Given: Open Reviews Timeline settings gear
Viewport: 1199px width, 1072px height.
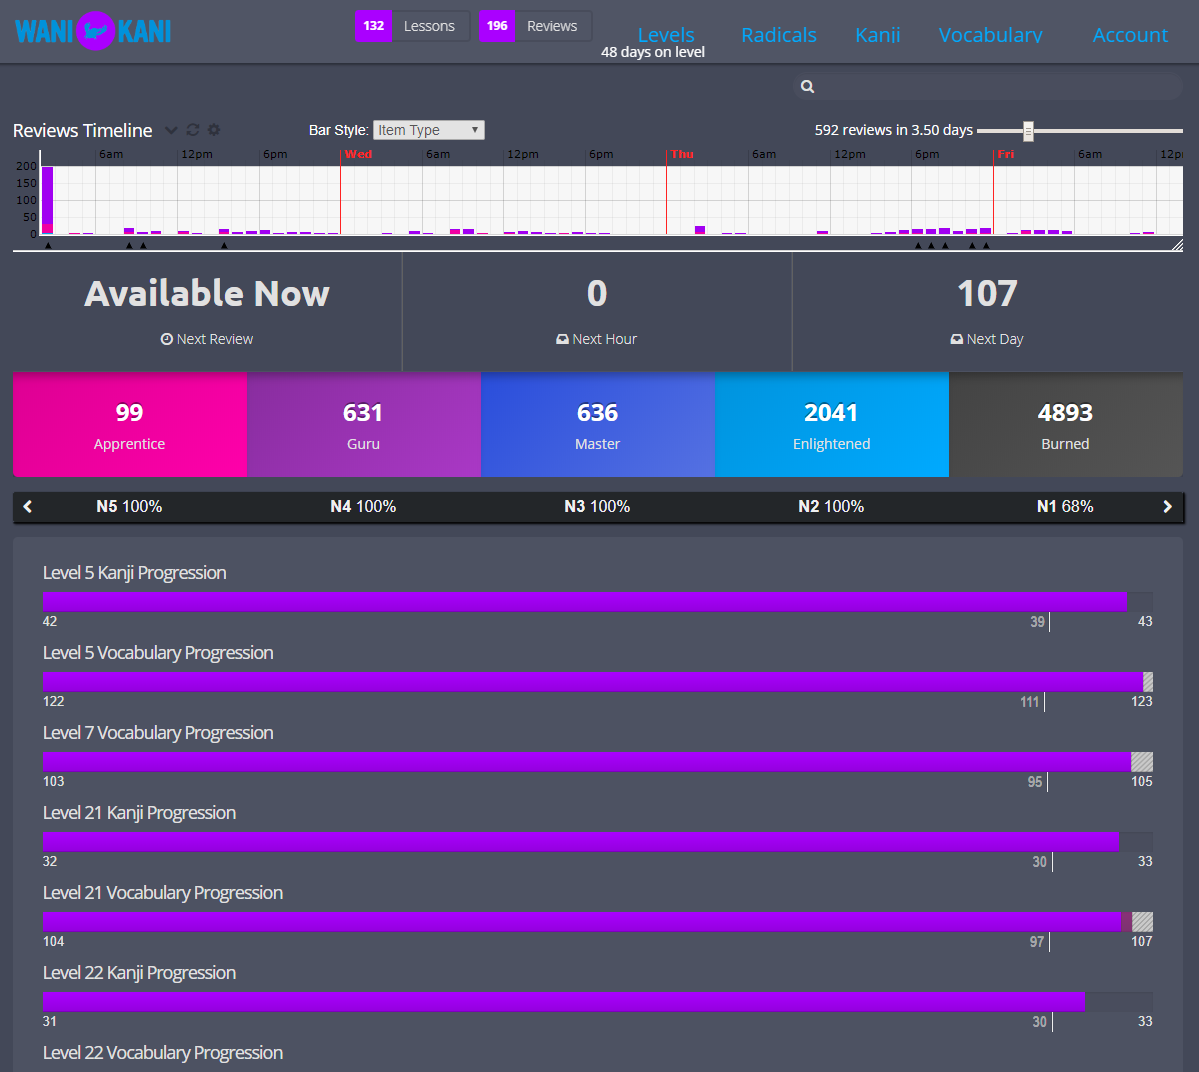Looking at the screenshot, I should [214, 130].
